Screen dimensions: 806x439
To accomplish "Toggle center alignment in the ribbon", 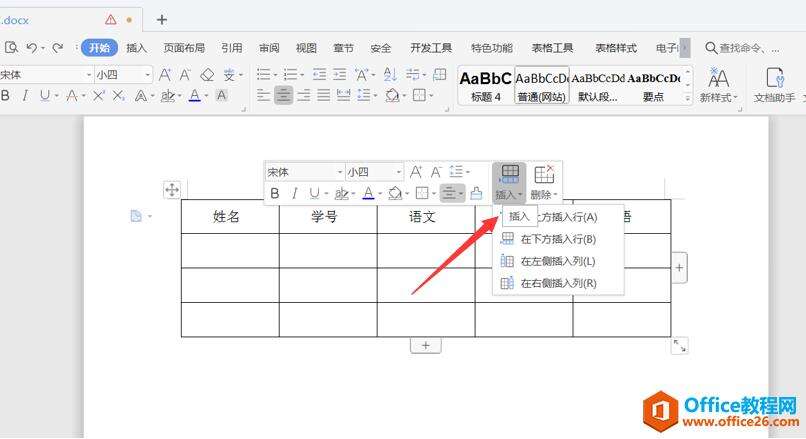I will (x=283, y=96).
